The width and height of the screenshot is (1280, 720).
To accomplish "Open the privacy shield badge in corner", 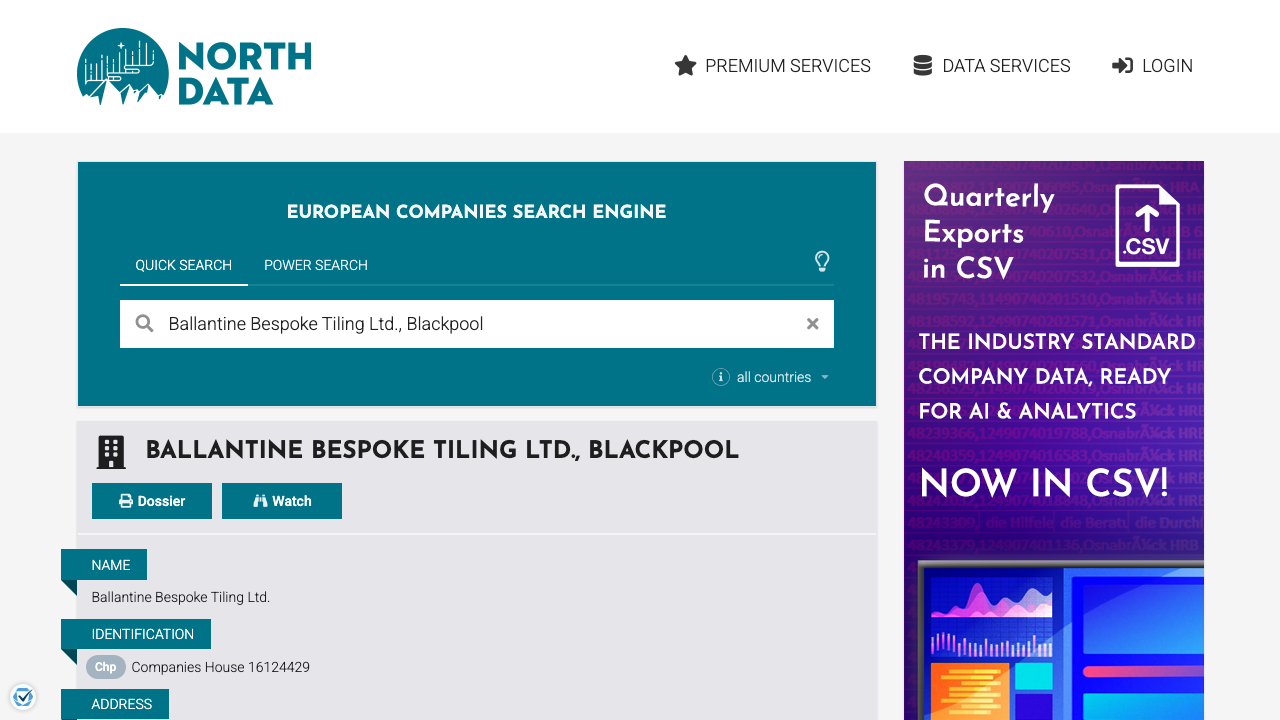I will click(23, 696).
